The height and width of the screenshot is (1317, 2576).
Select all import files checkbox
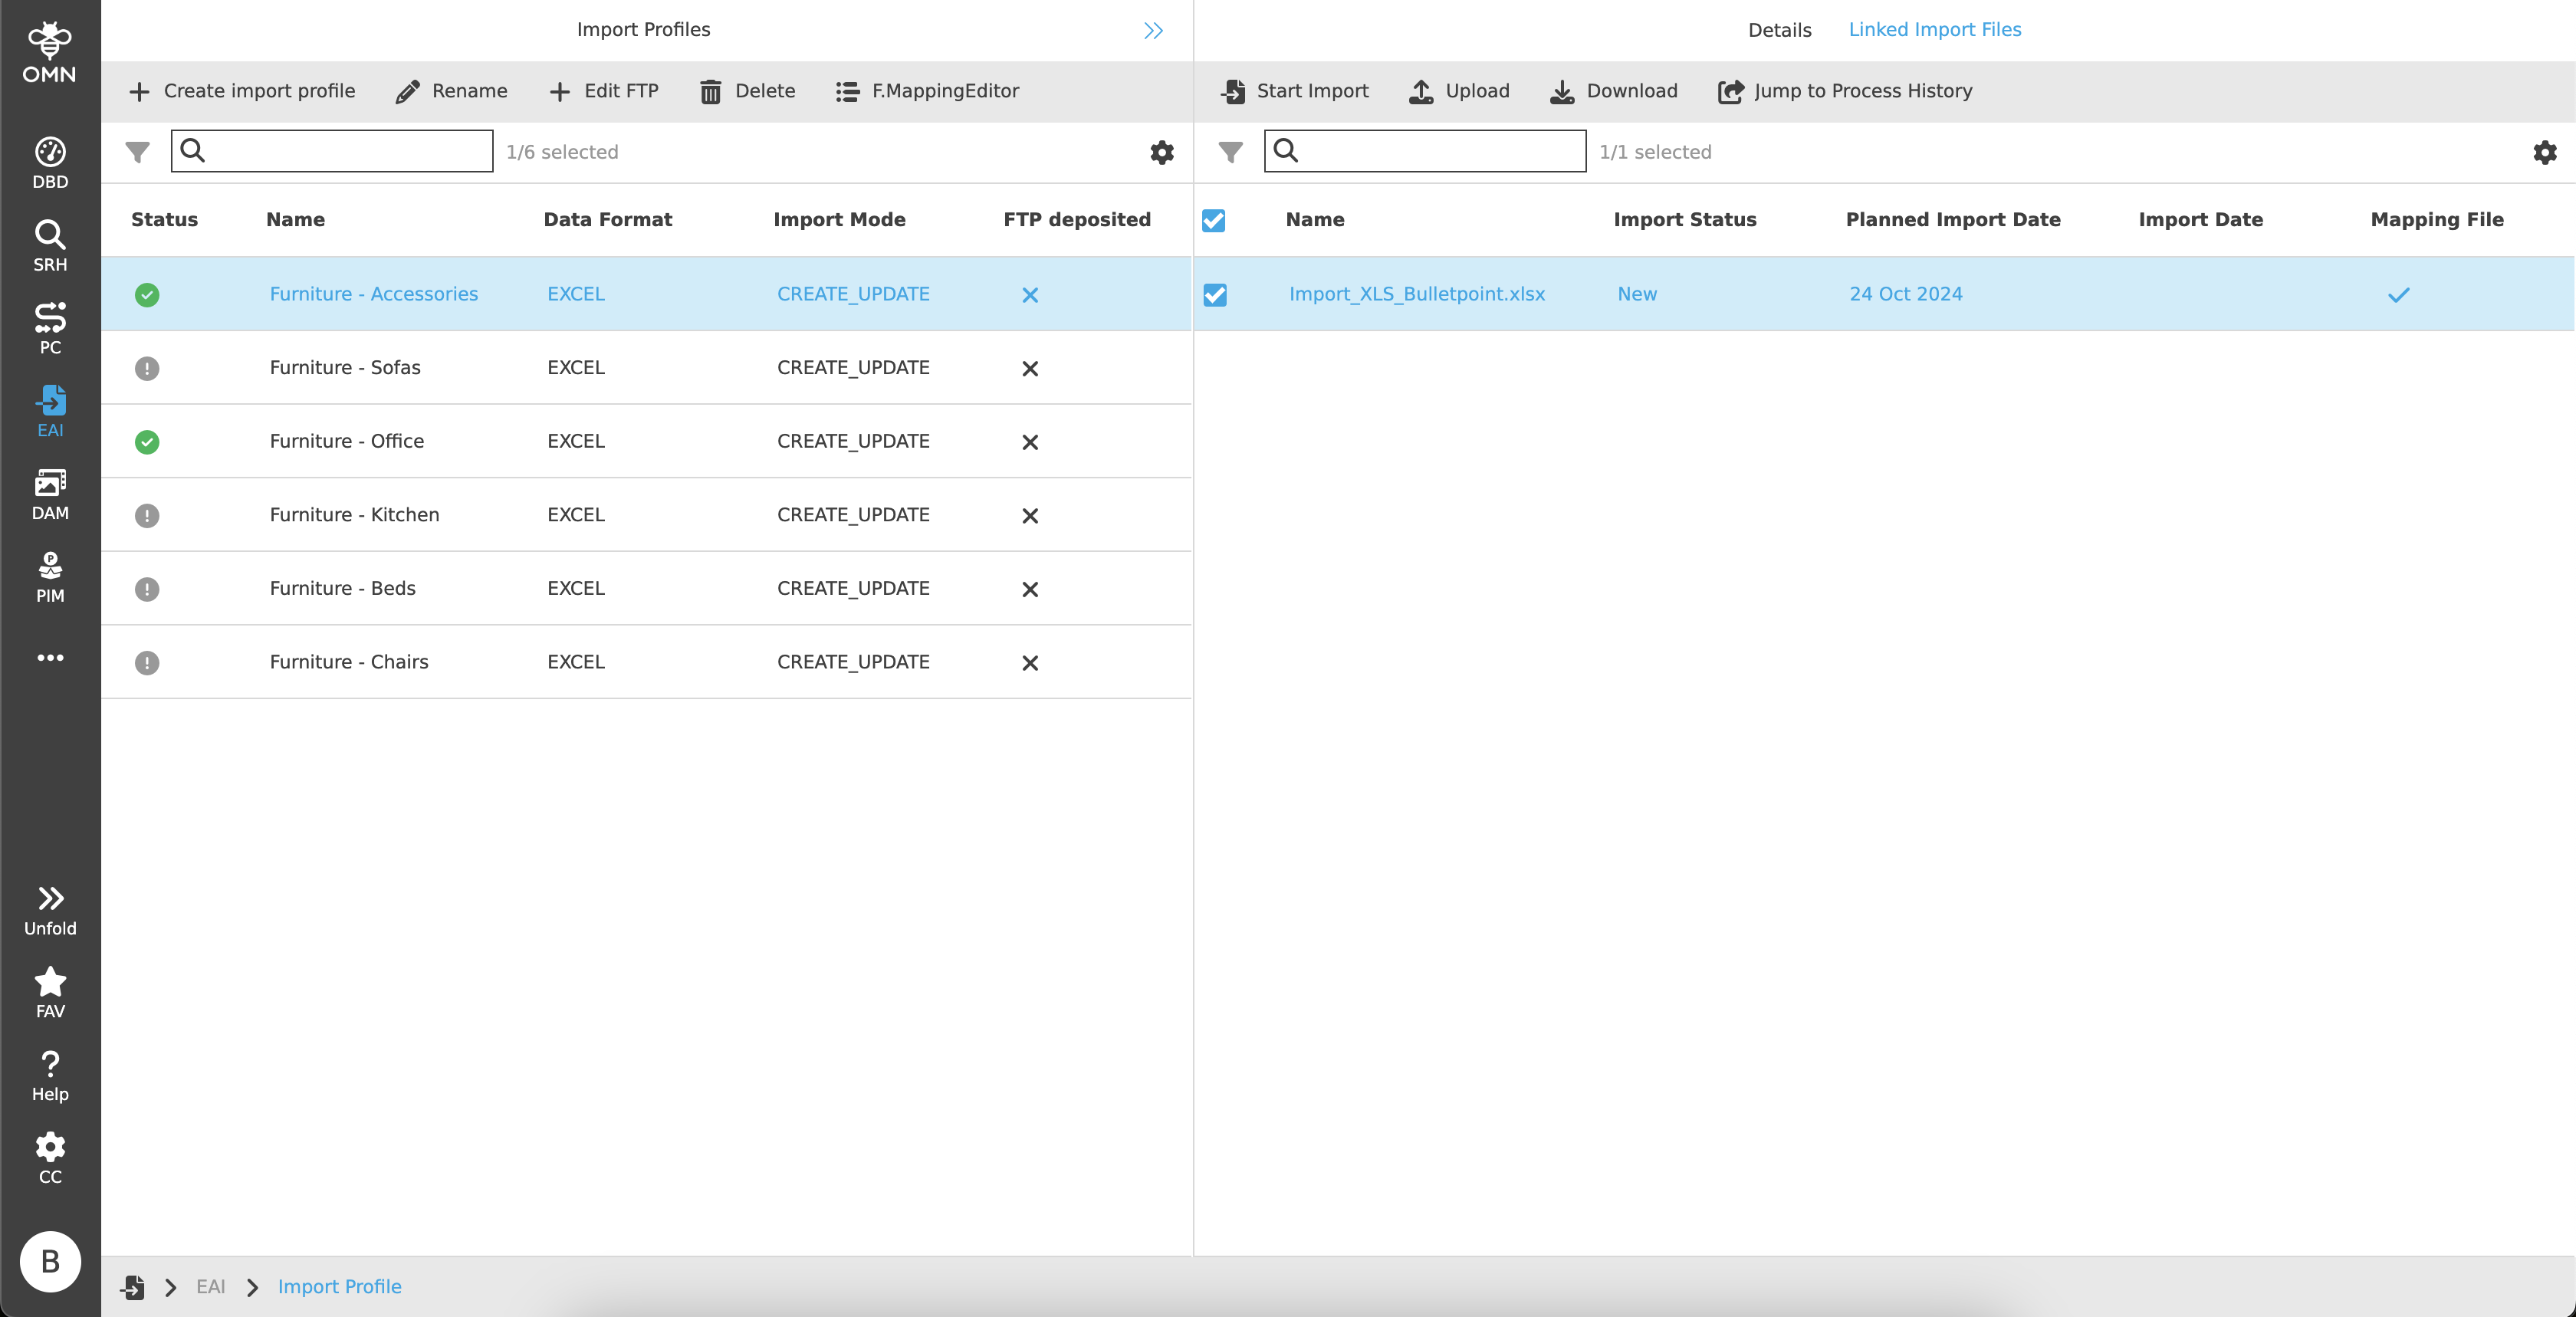pyautogui.click(x=1214, y=220)
